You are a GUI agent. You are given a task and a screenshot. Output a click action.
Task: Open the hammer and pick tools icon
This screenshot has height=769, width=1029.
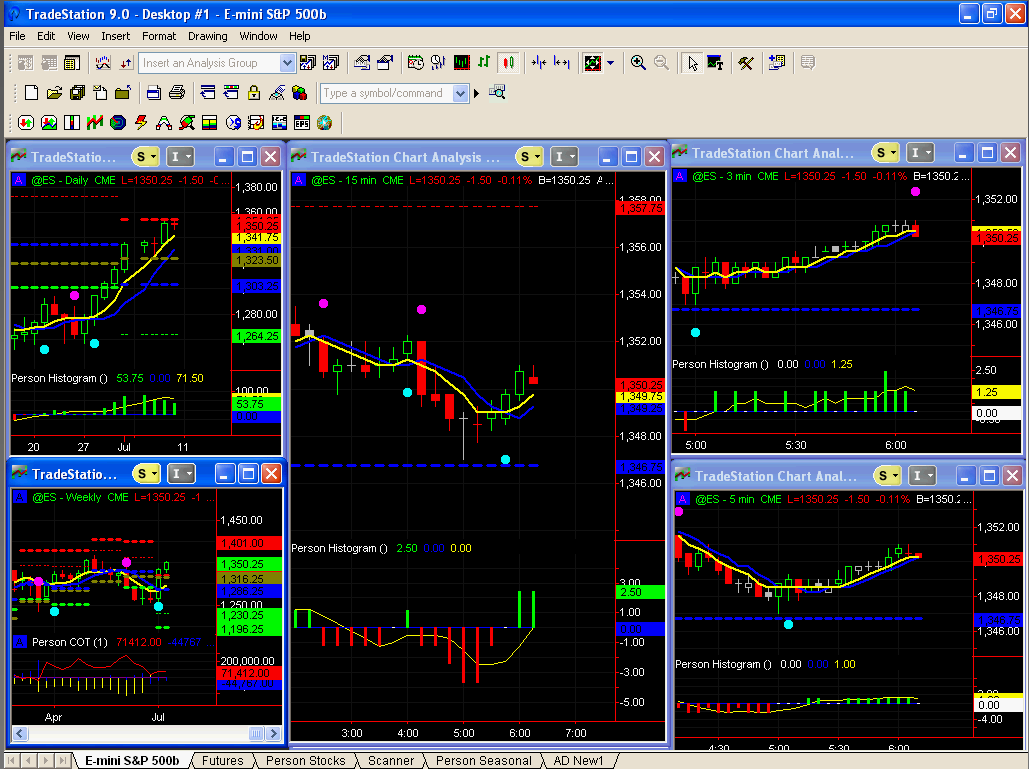point(746,63)
